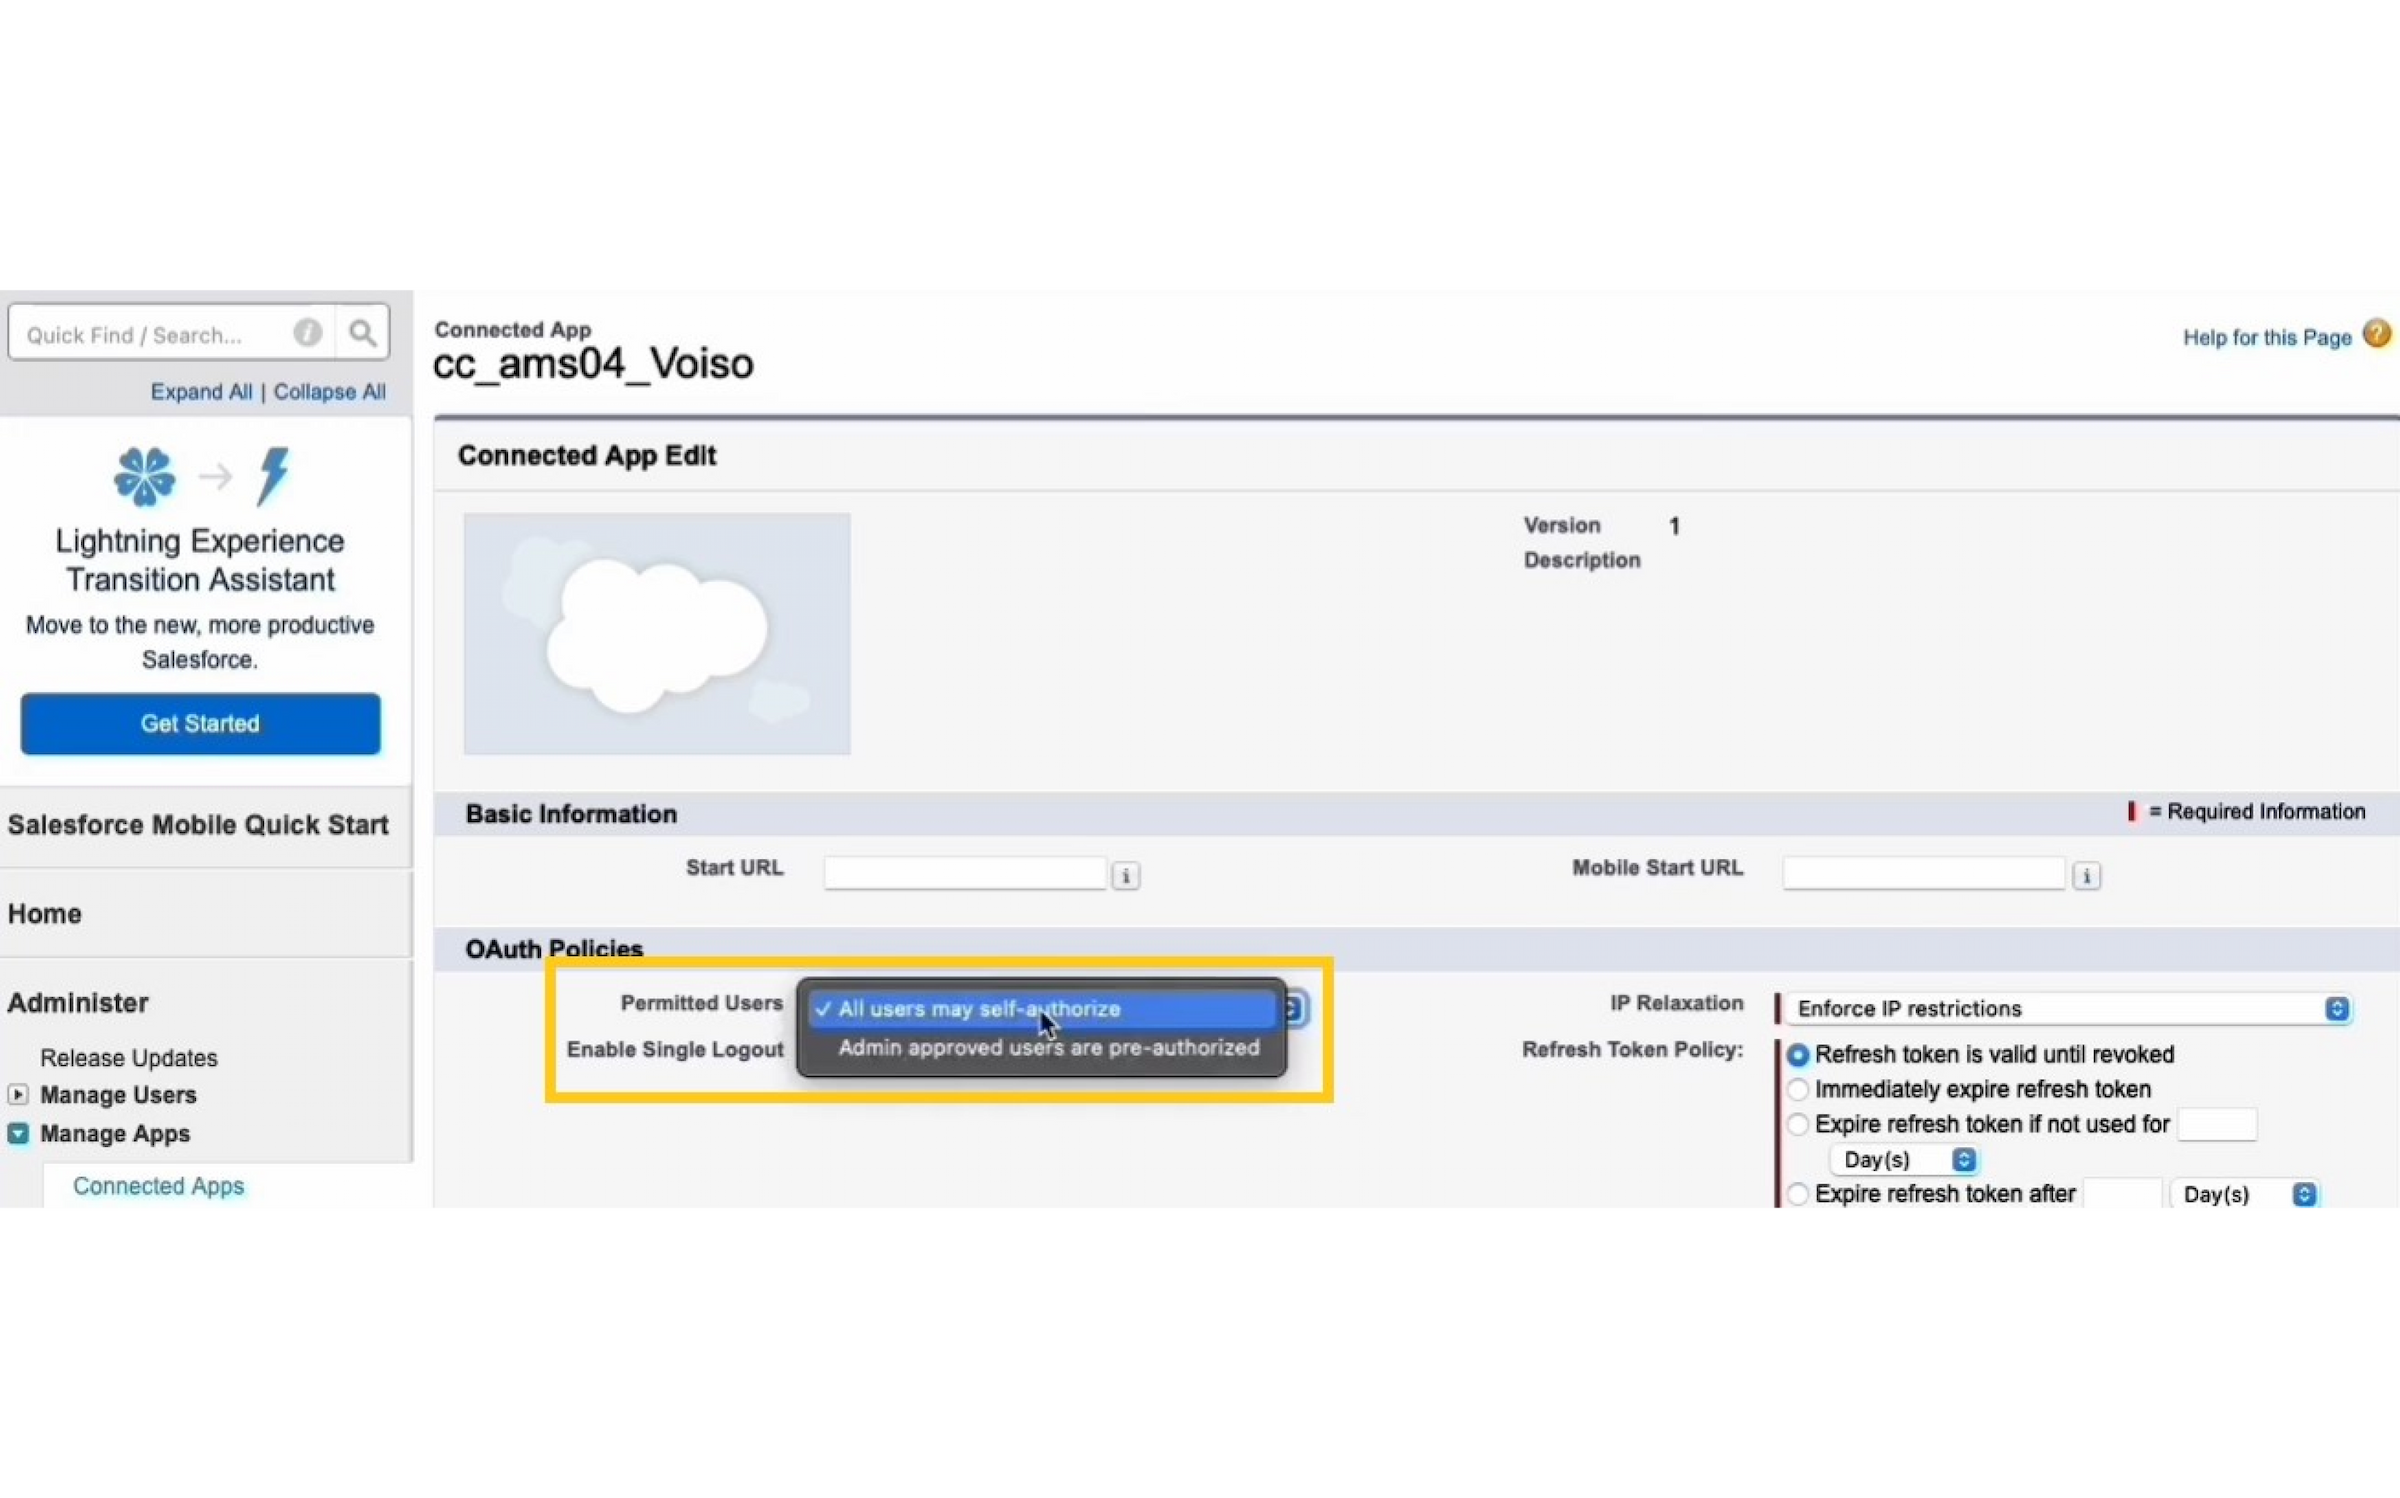This screenshot has width=2400, height=1498.
Task: Click the connected app cloud logo image
Action: tap(657, 634)
